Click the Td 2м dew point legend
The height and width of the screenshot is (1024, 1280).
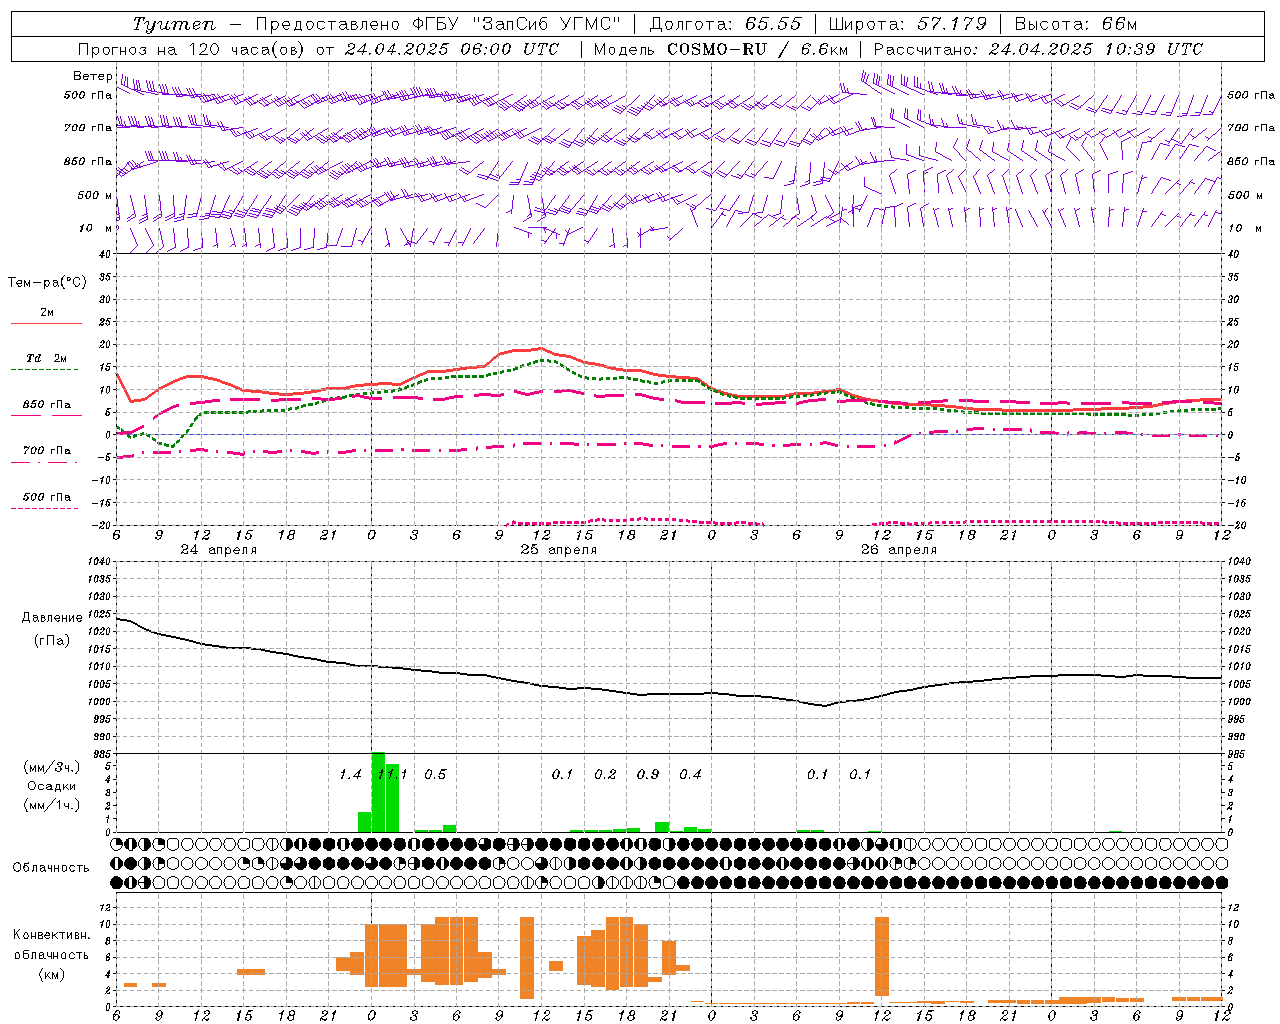click(x=46, y=360)
